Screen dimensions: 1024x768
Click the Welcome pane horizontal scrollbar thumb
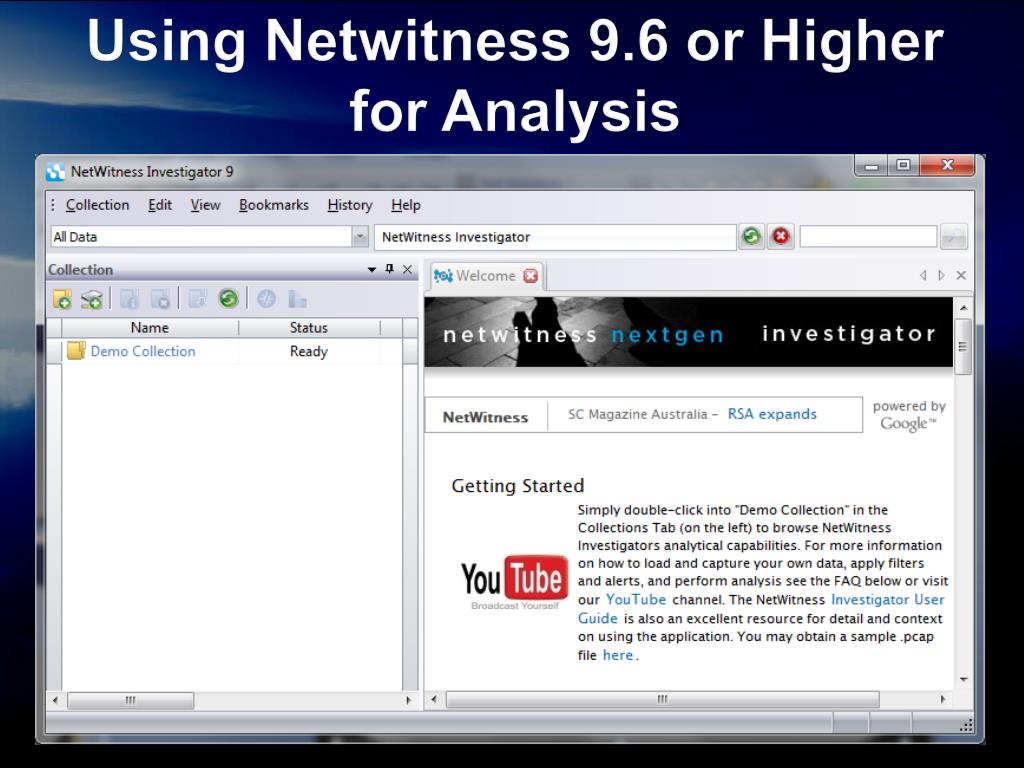[x=662, y=699]
